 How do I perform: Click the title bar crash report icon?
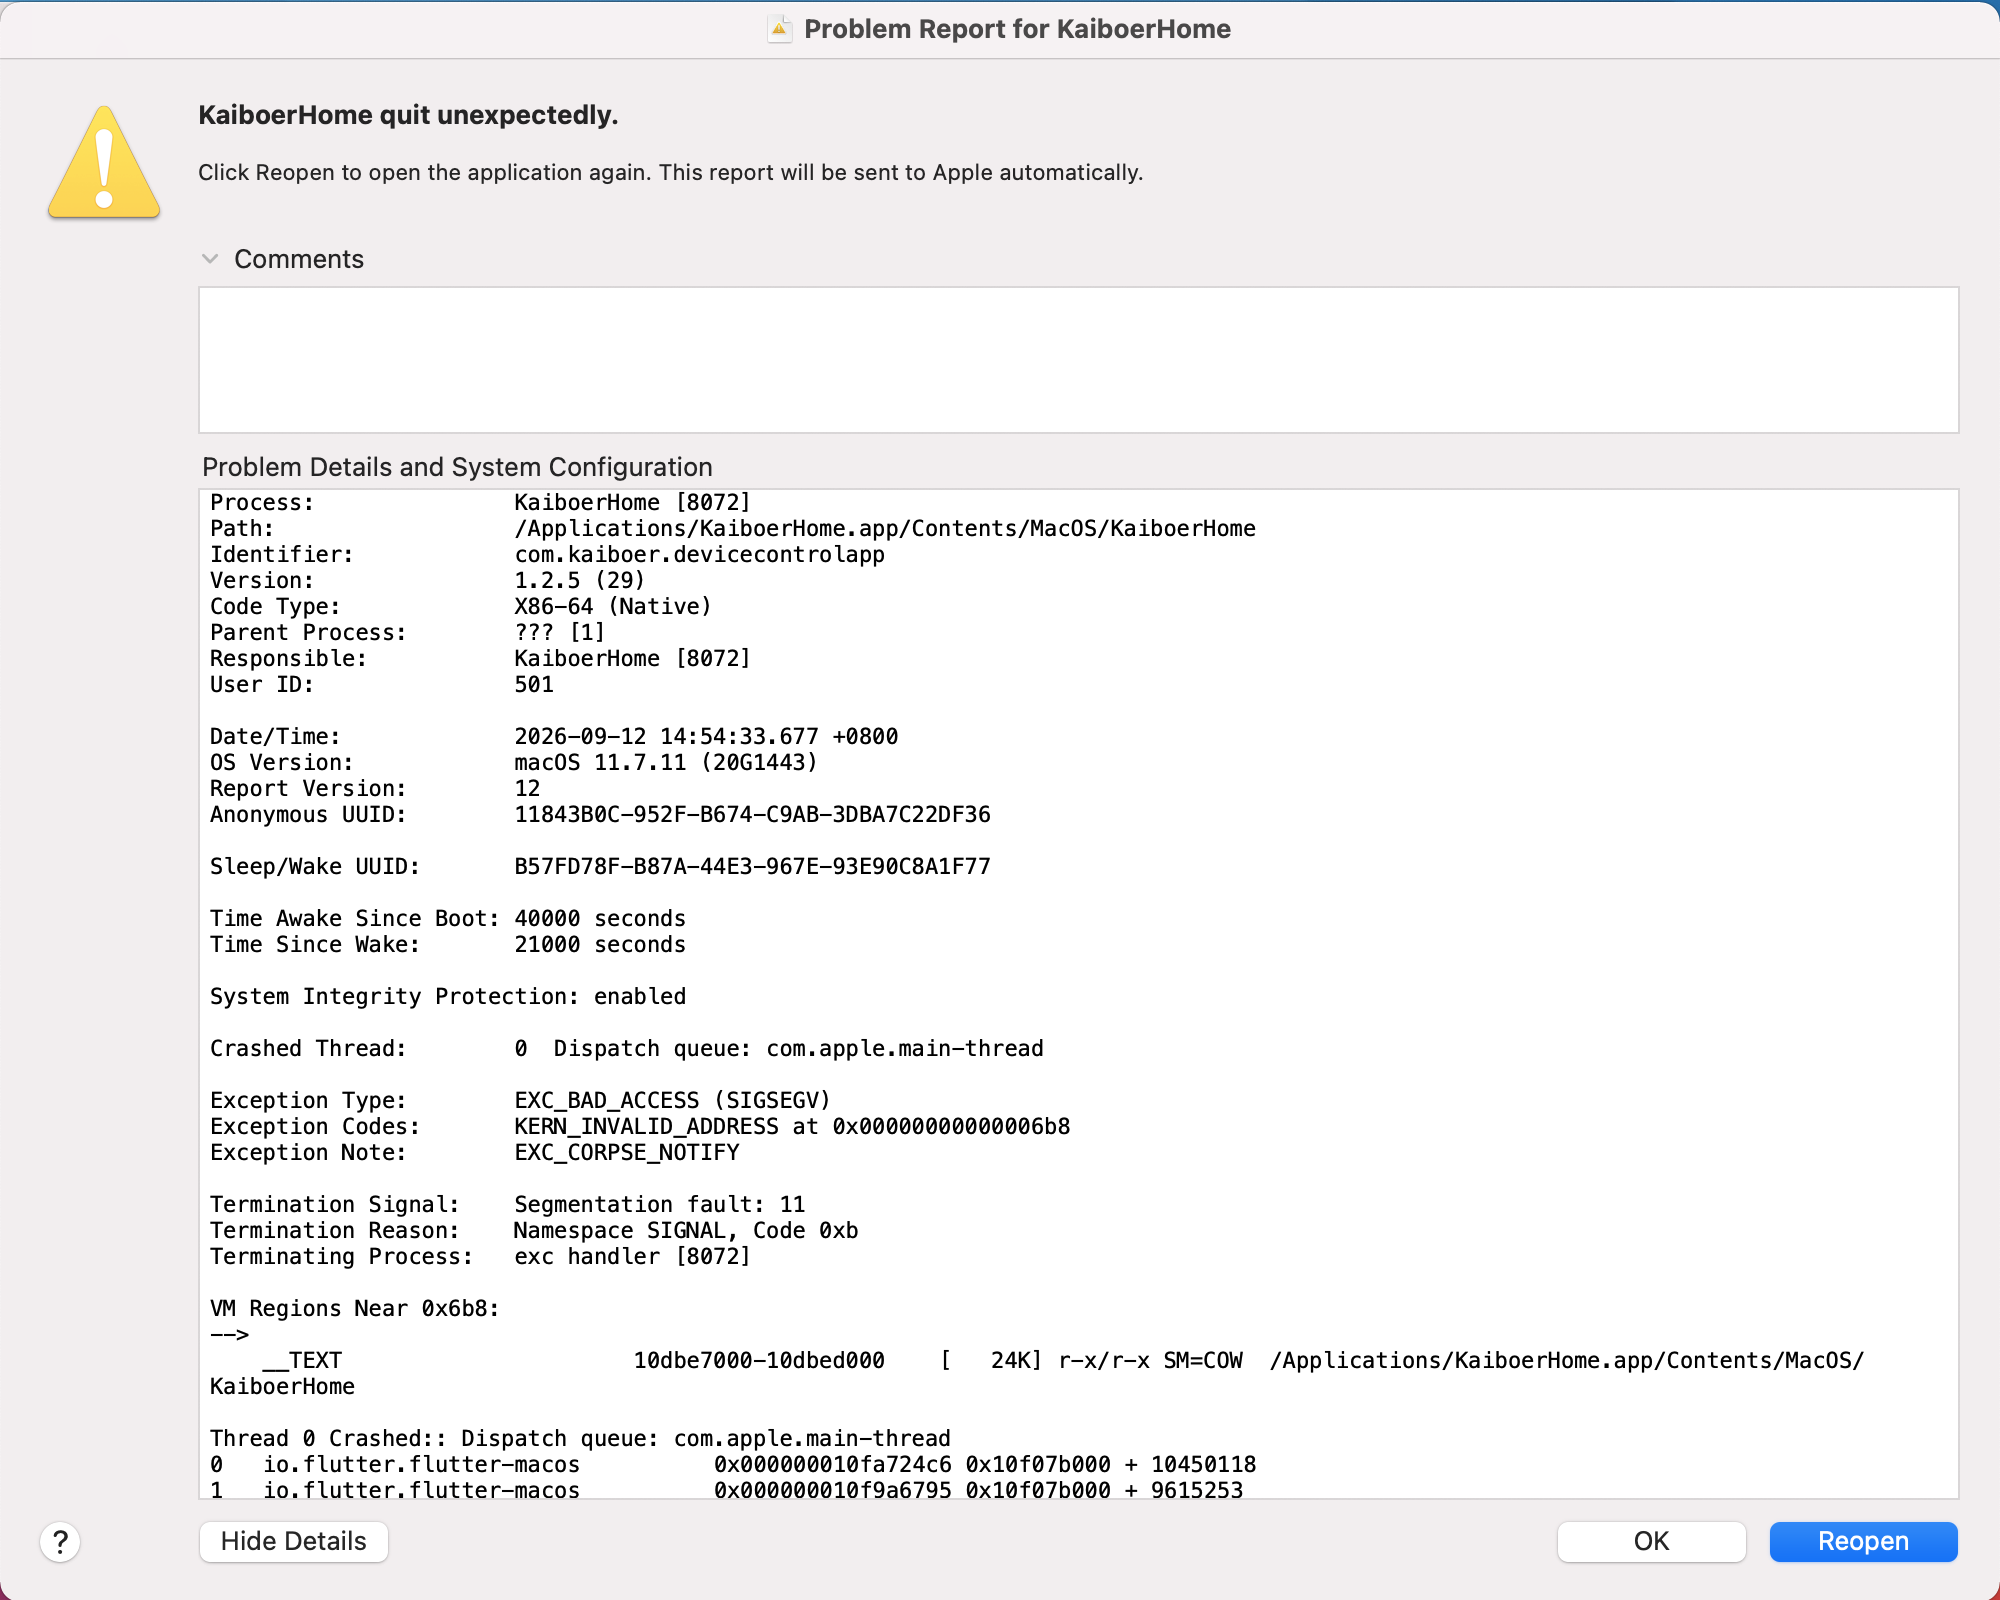pos(779,29)
